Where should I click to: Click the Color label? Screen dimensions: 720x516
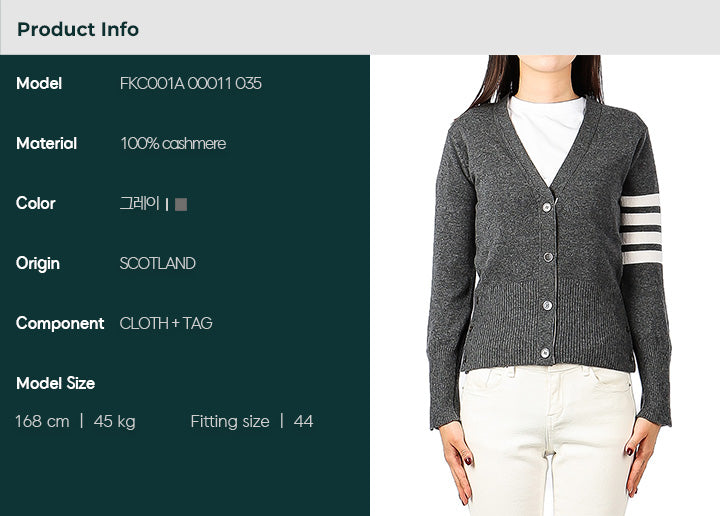(x=35, y=203)
